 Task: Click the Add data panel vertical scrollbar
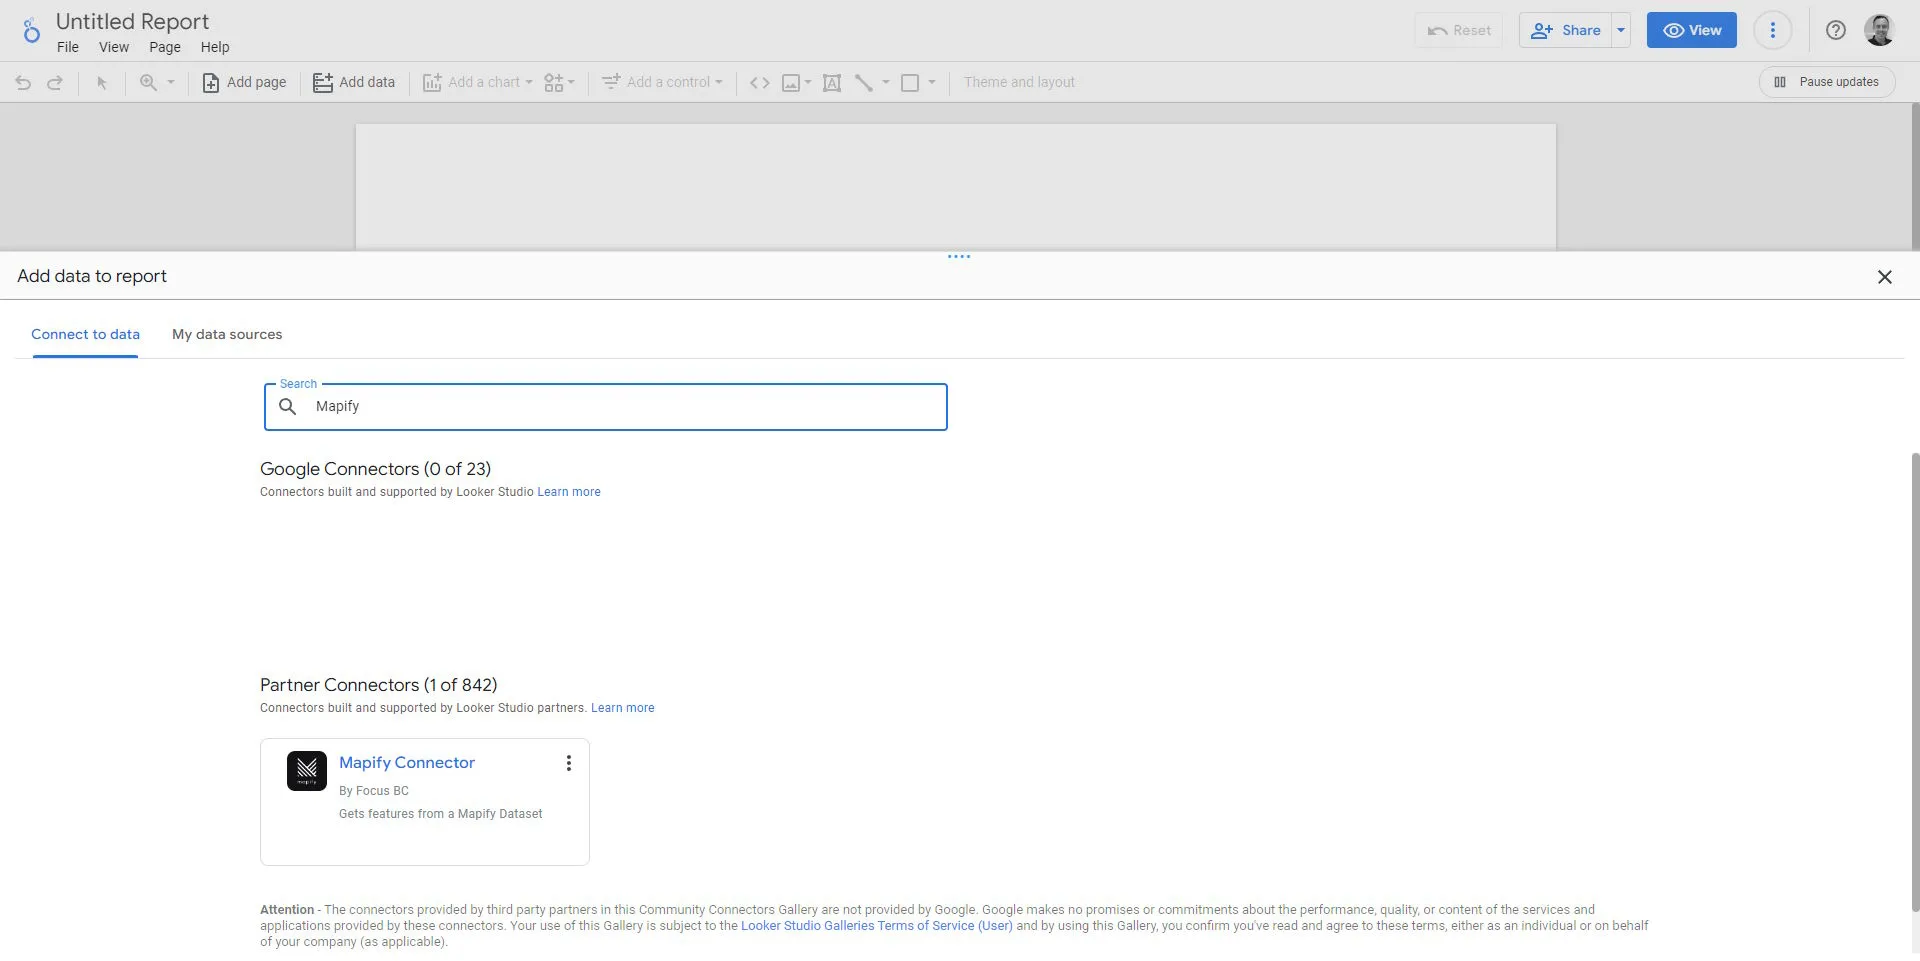coord(1915,680)
